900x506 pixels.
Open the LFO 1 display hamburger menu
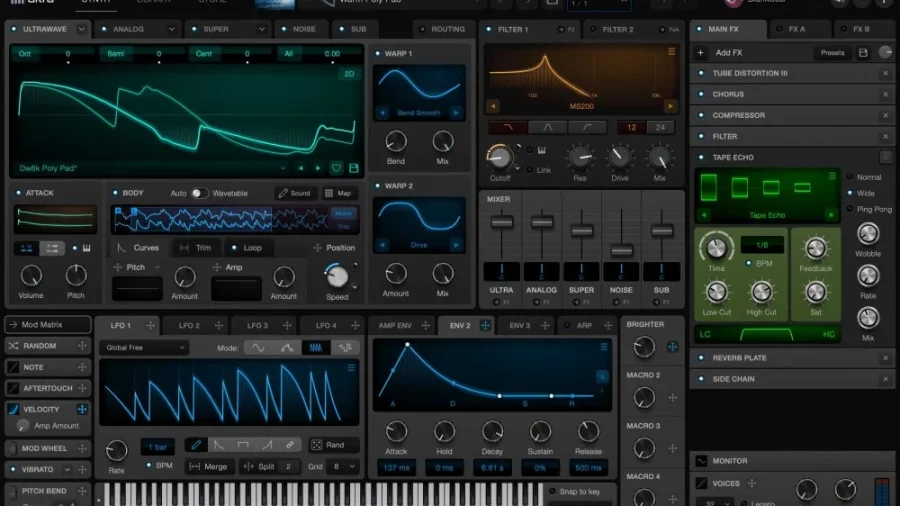351,368
